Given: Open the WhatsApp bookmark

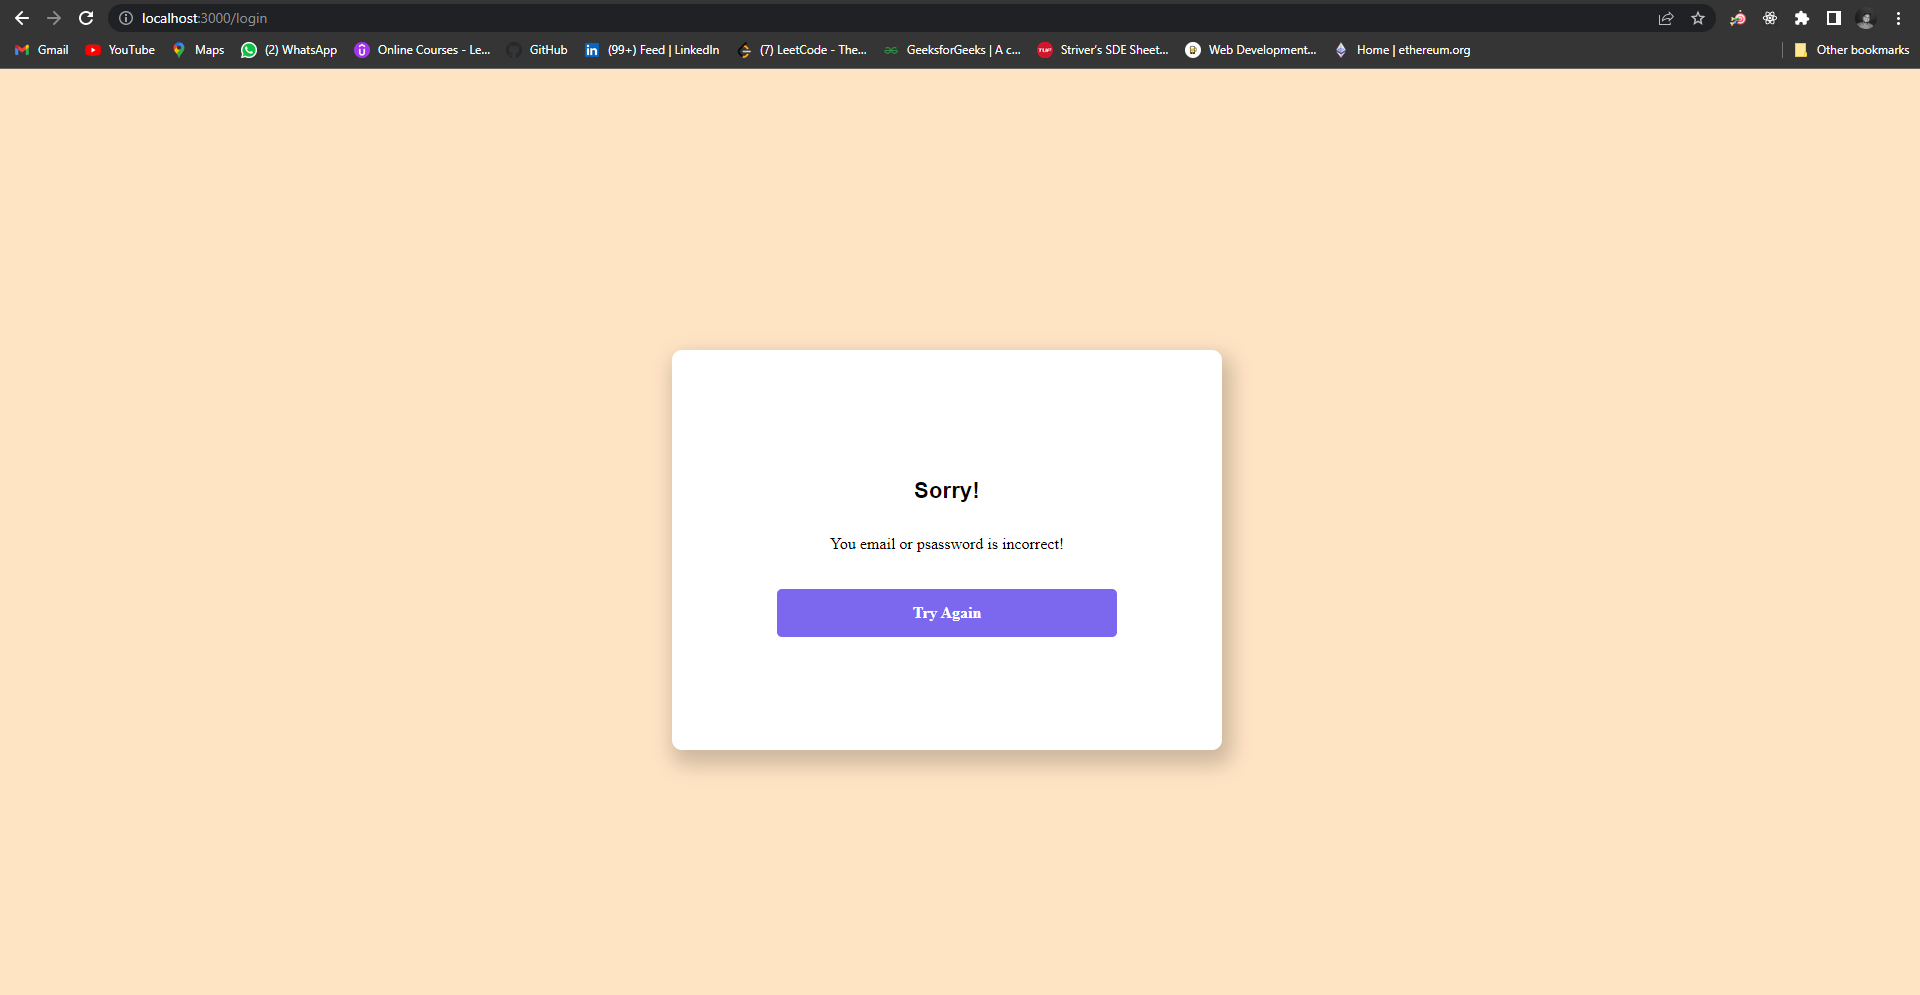Looking at the screenshot, I should (x=289, y=49).
